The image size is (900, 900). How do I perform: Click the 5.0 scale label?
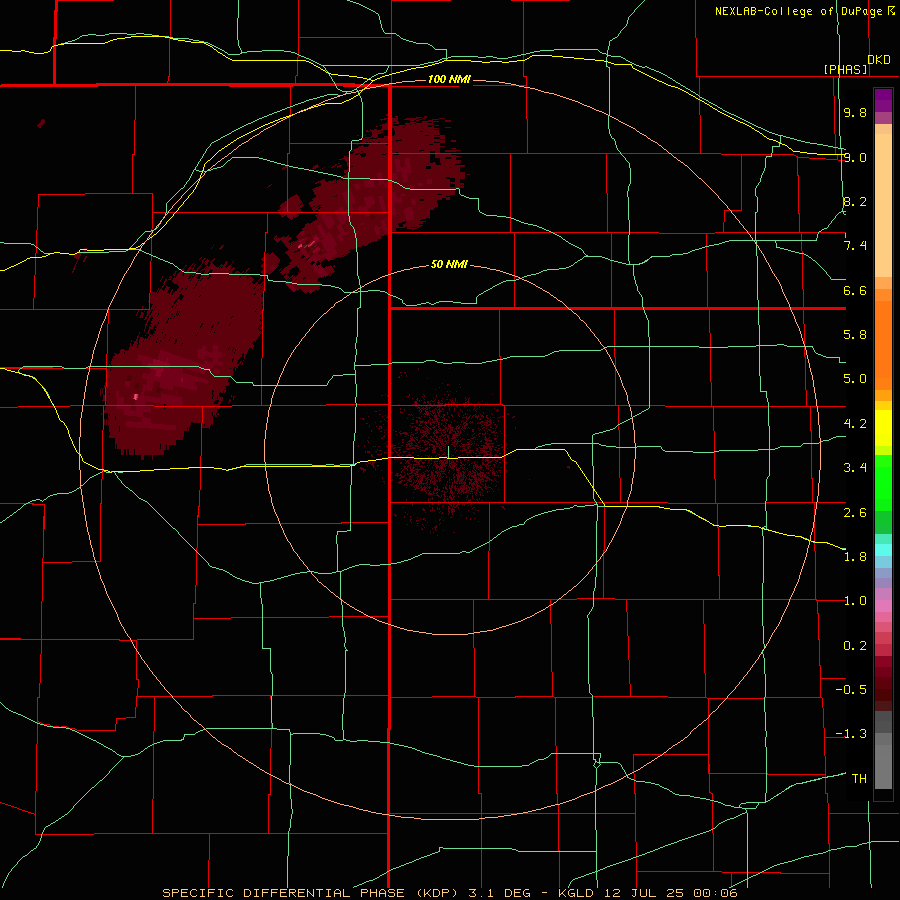855,379
